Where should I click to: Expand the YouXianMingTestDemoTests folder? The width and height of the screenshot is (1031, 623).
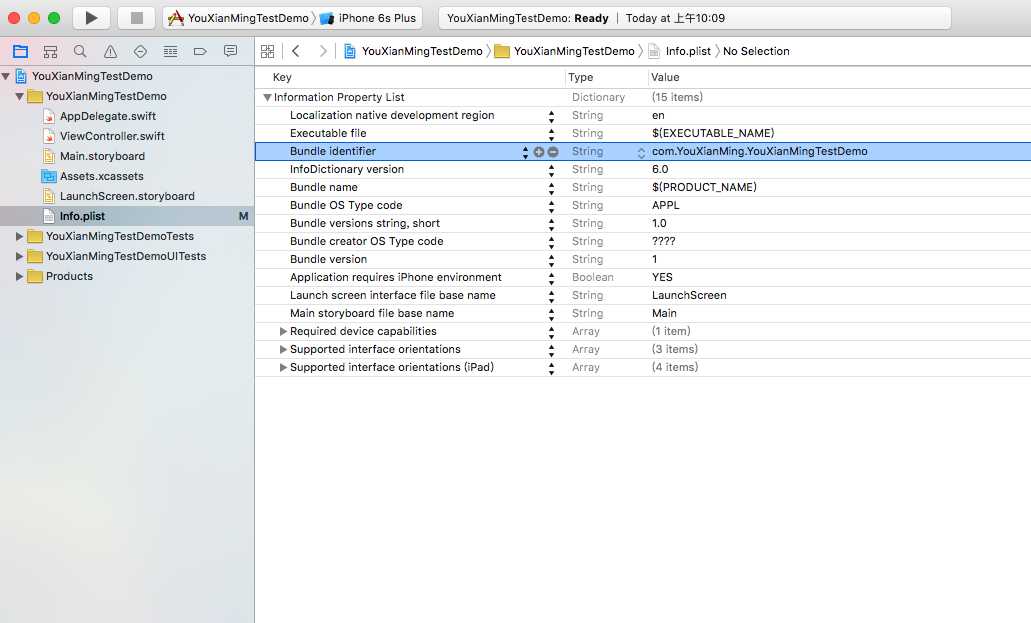(19, 236)
